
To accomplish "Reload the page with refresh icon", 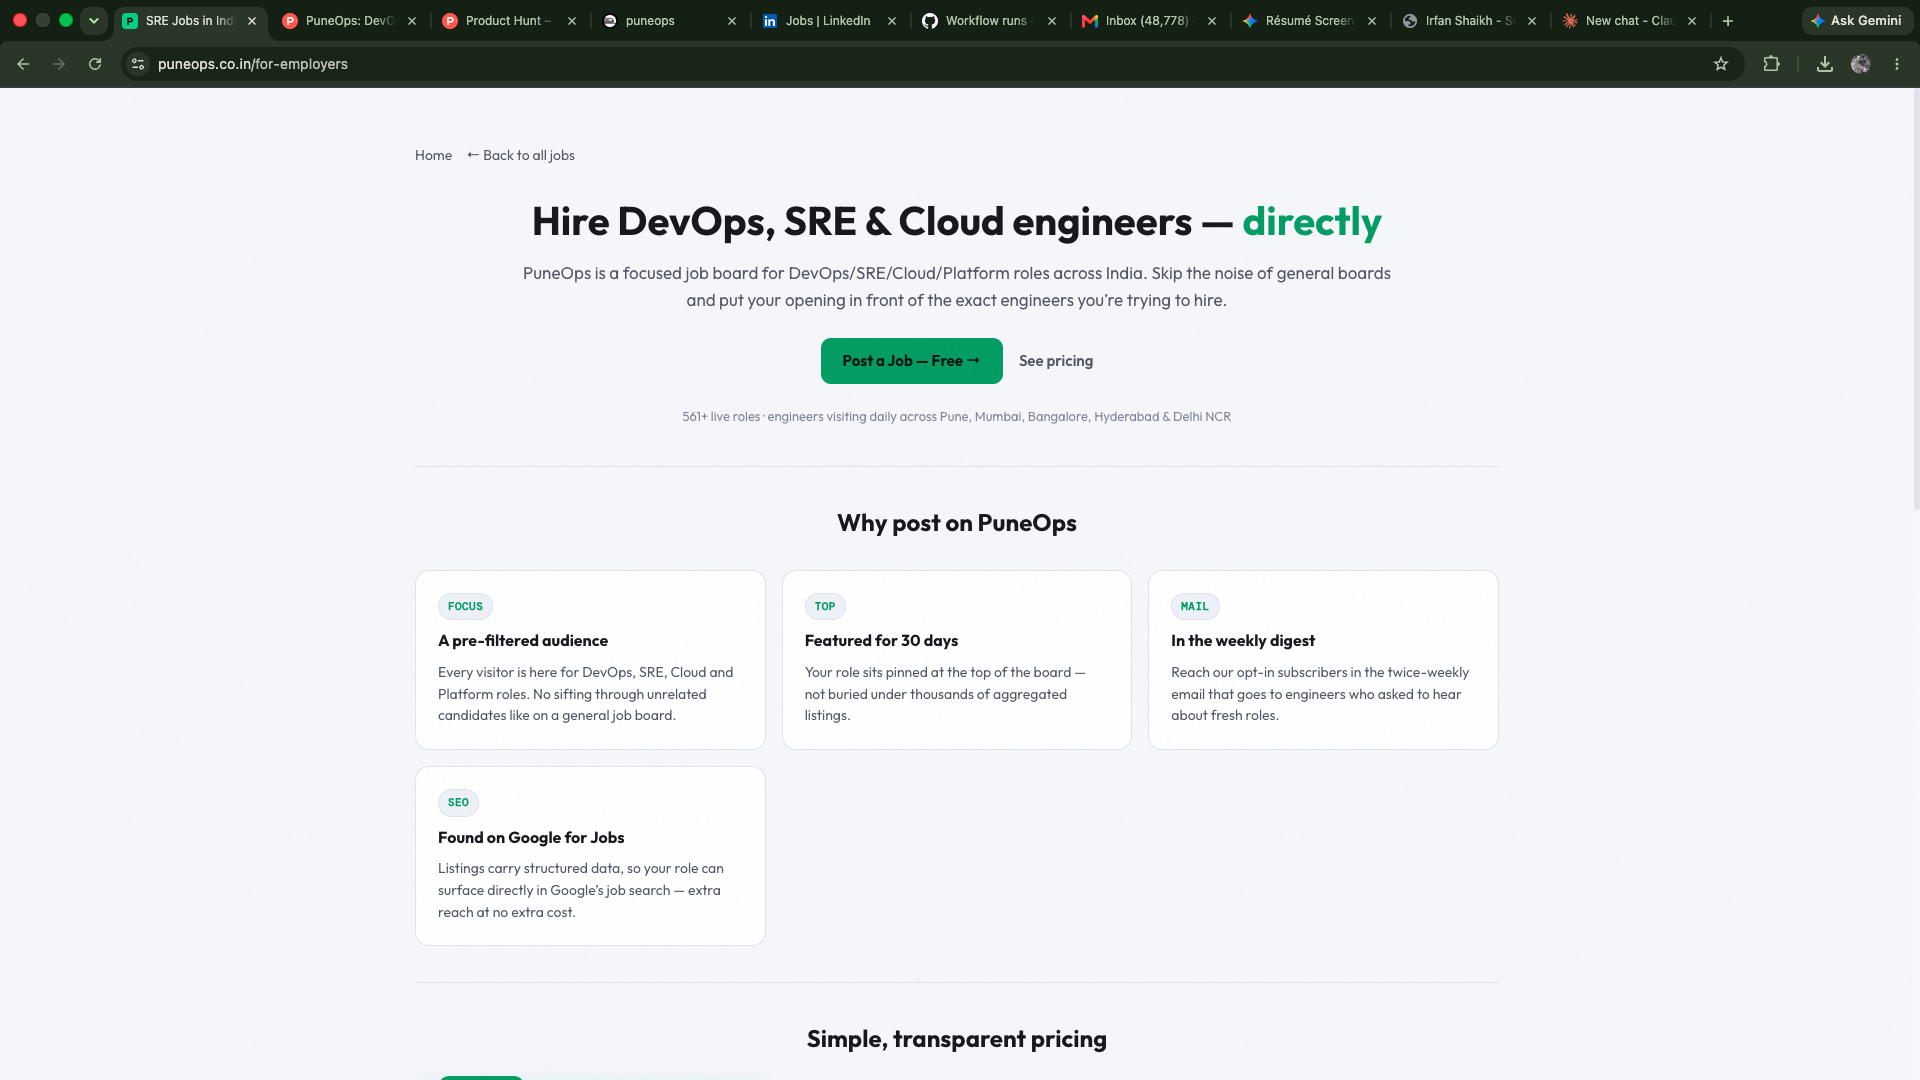I will (95, 64).
